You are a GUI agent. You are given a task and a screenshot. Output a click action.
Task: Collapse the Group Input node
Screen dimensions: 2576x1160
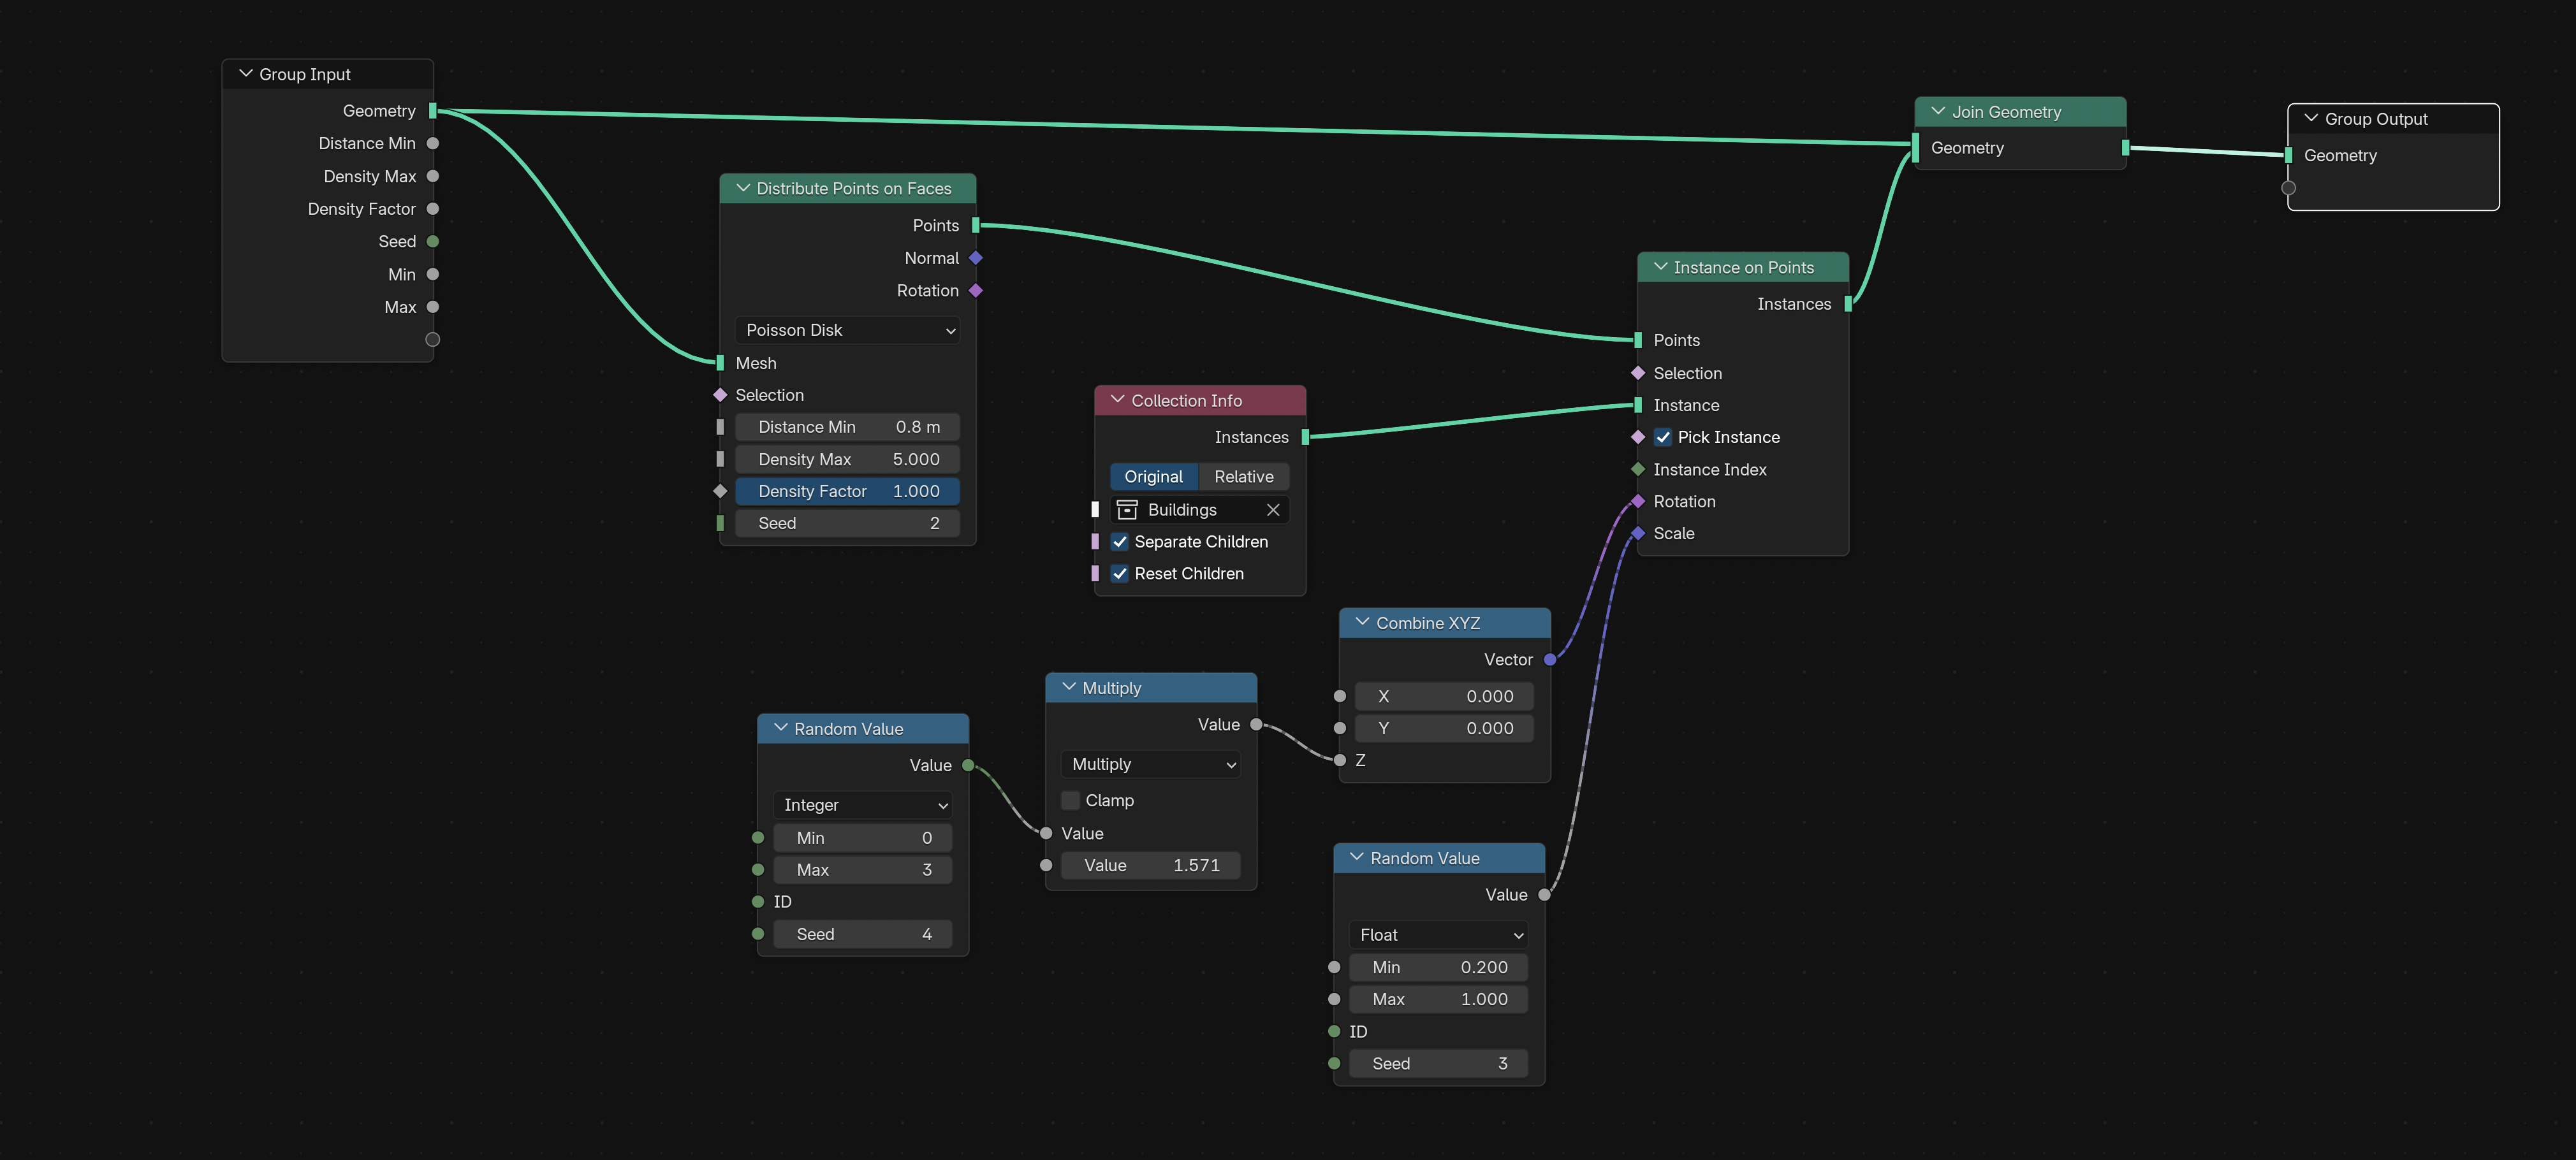[x=246, y=74]
